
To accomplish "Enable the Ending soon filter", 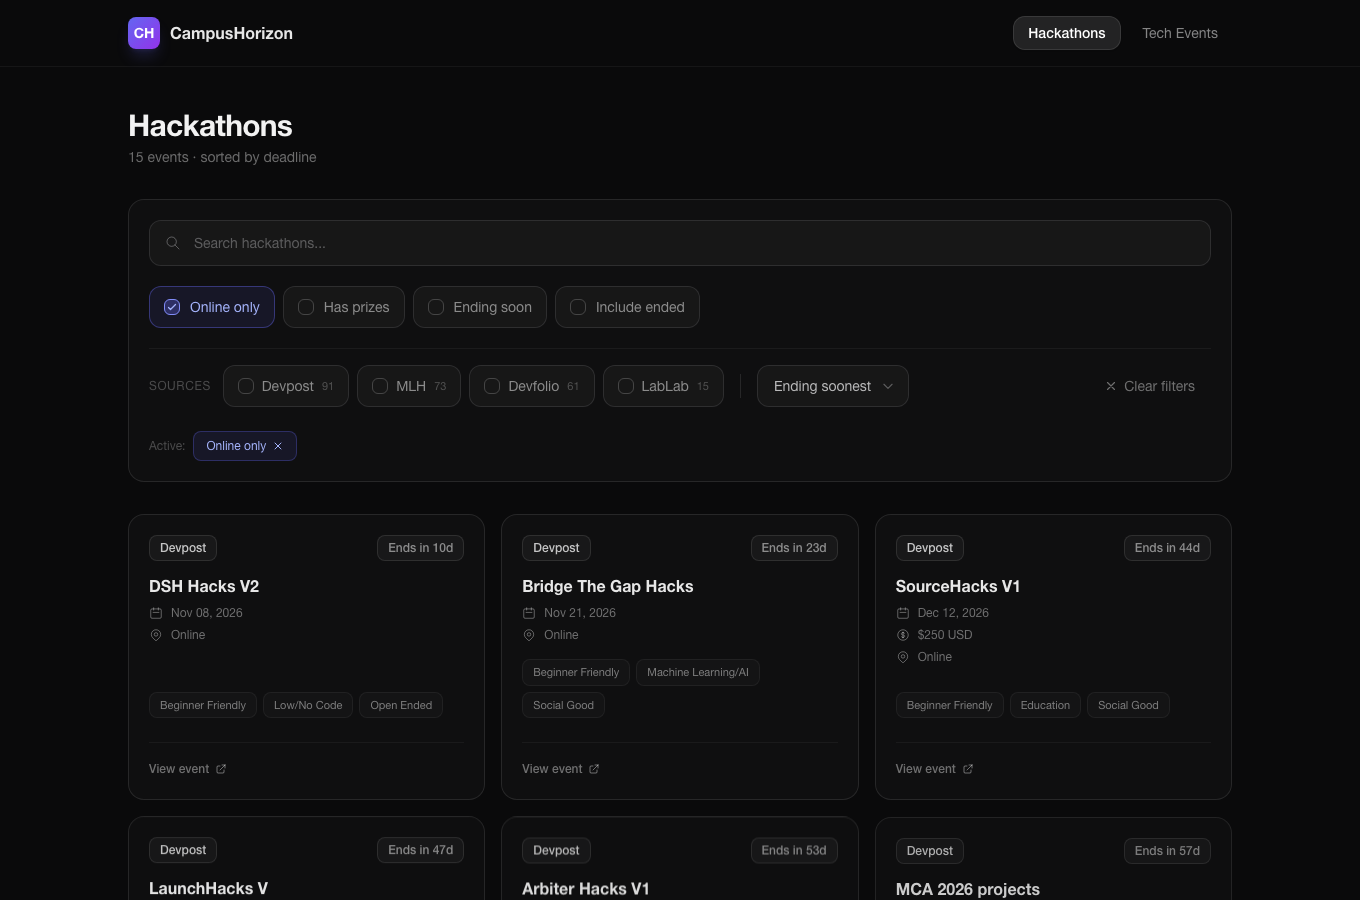I will coord(480,307).
